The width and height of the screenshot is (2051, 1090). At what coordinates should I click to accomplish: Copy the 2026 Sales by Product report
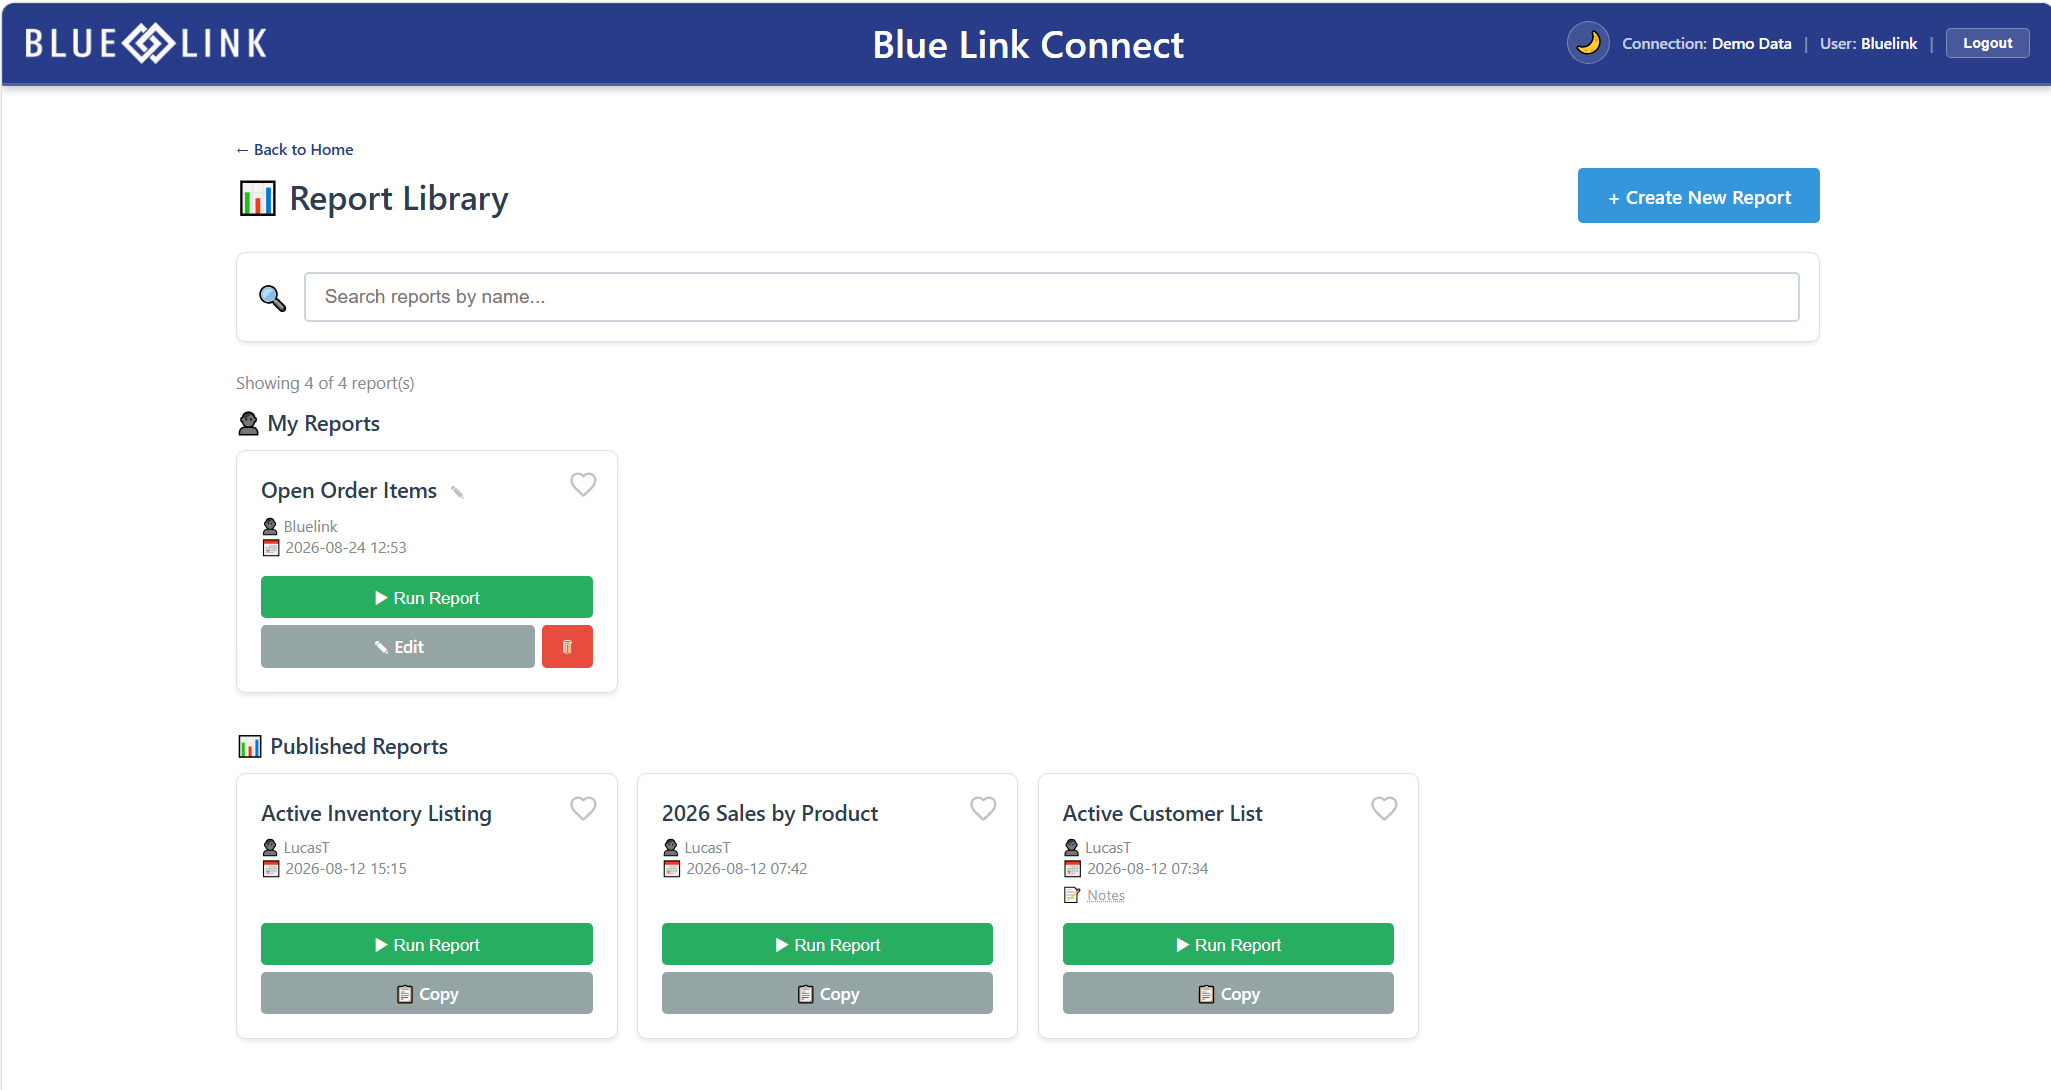[x=827, y=993]
